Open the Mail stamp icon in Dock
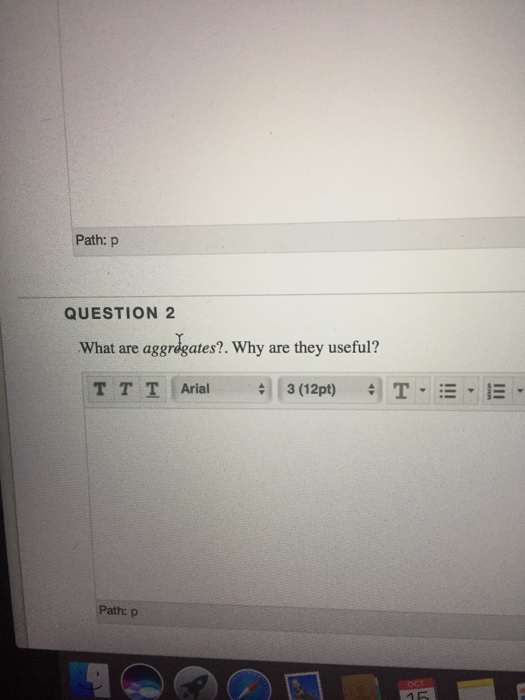 (303, 686)
